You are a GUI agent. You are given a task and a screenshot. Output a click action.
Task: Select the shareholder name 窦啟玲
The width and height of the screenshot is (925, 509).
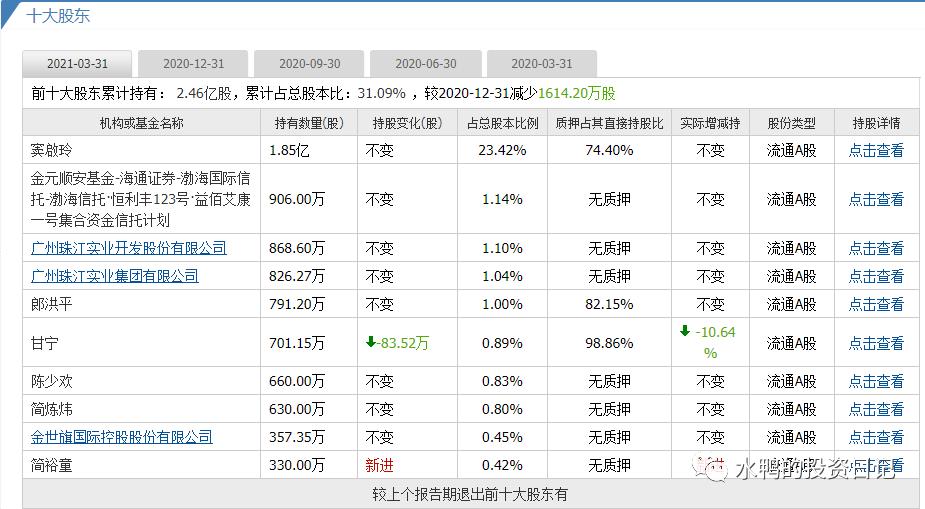(51, 150)
